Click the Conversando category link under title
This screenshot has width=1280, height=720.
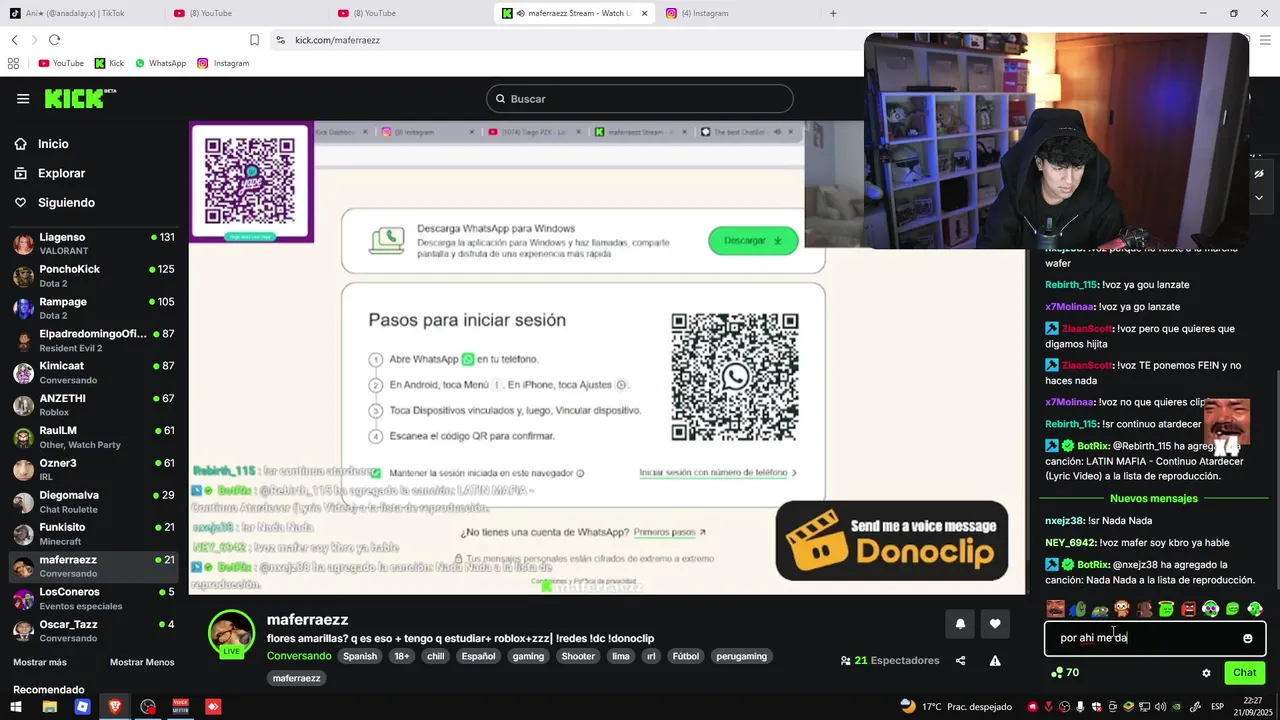coord(299,656)
